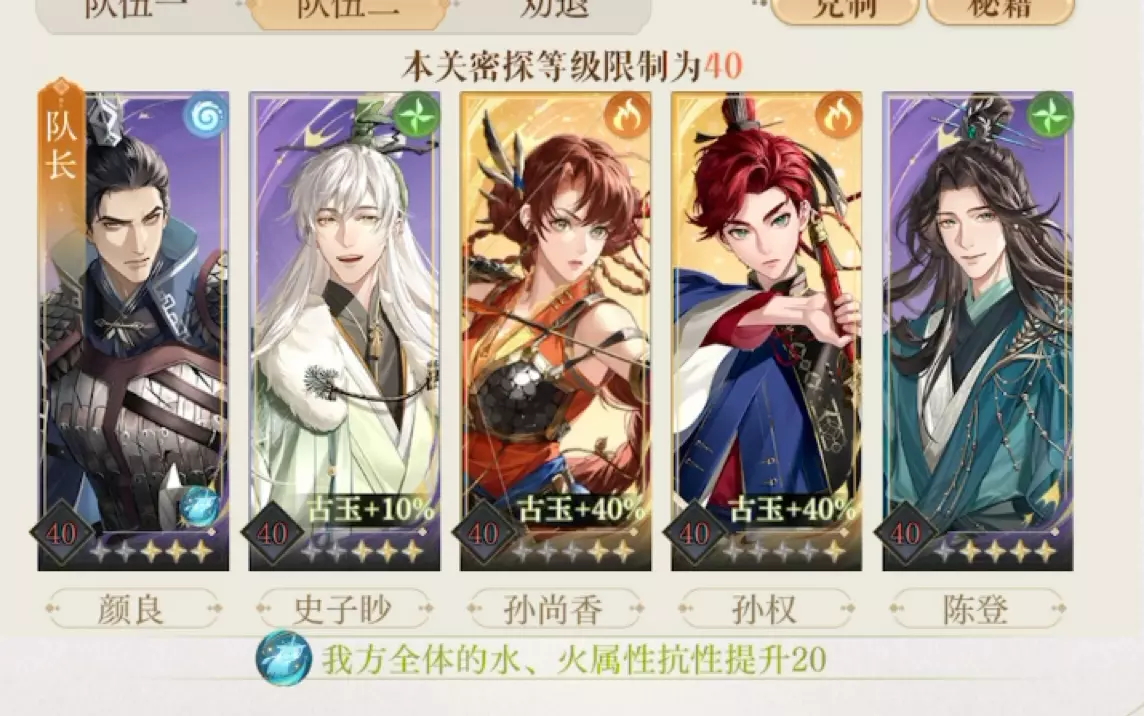Select the 陈登 character card
The image size is (1144, 716).
click(x=978, y=331)
